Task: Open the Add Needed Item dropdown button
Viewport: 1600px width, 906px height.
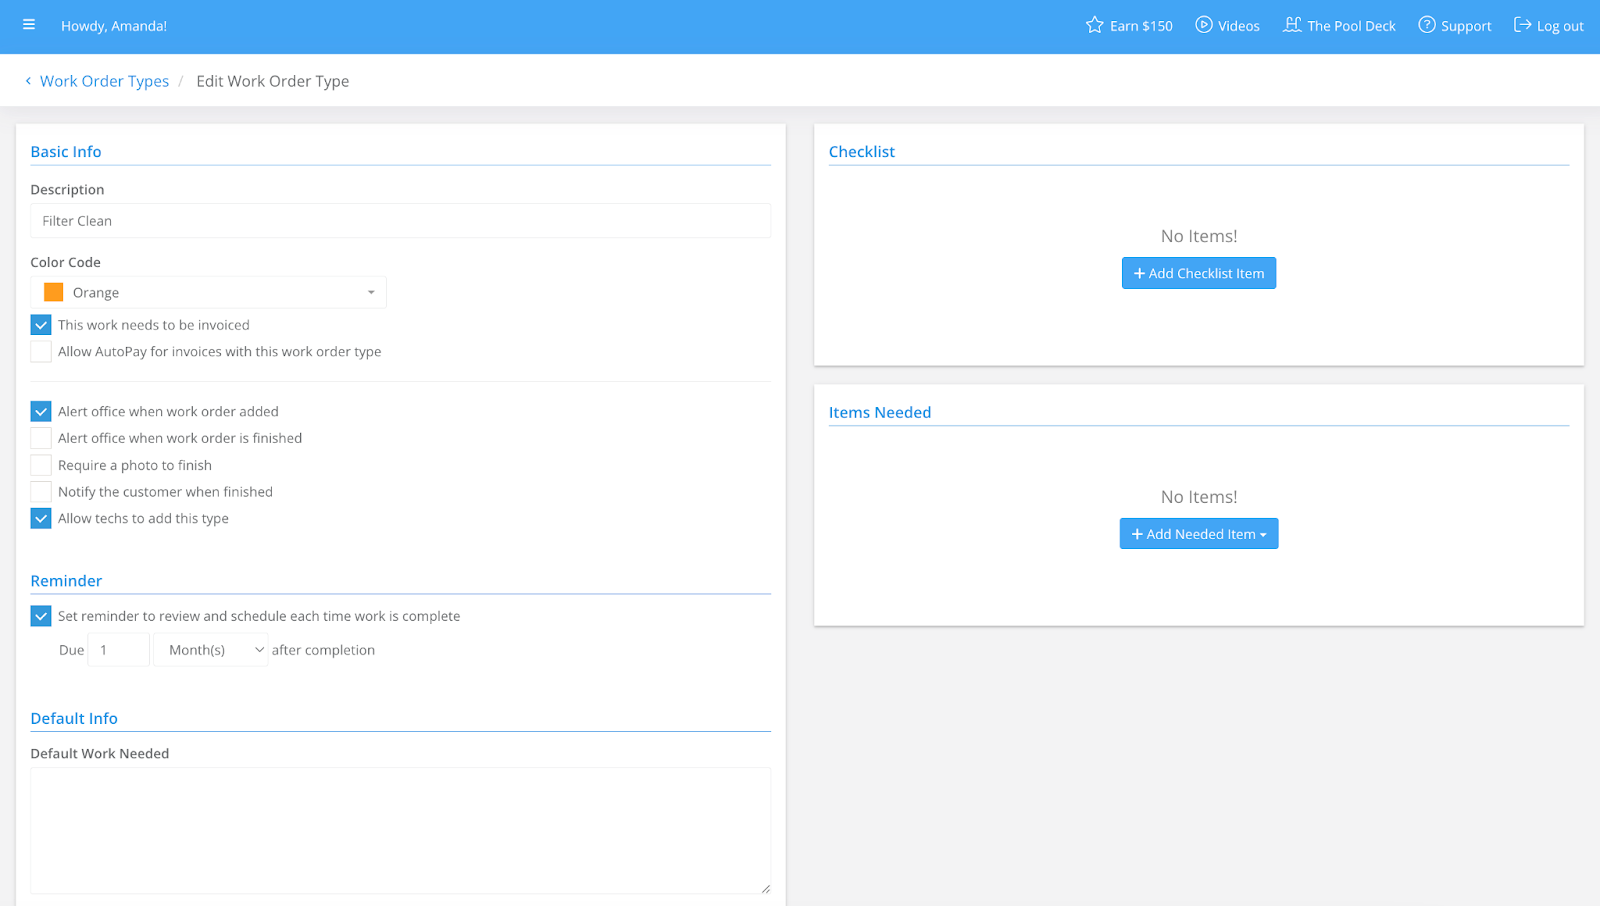Action: (1199, 534)
